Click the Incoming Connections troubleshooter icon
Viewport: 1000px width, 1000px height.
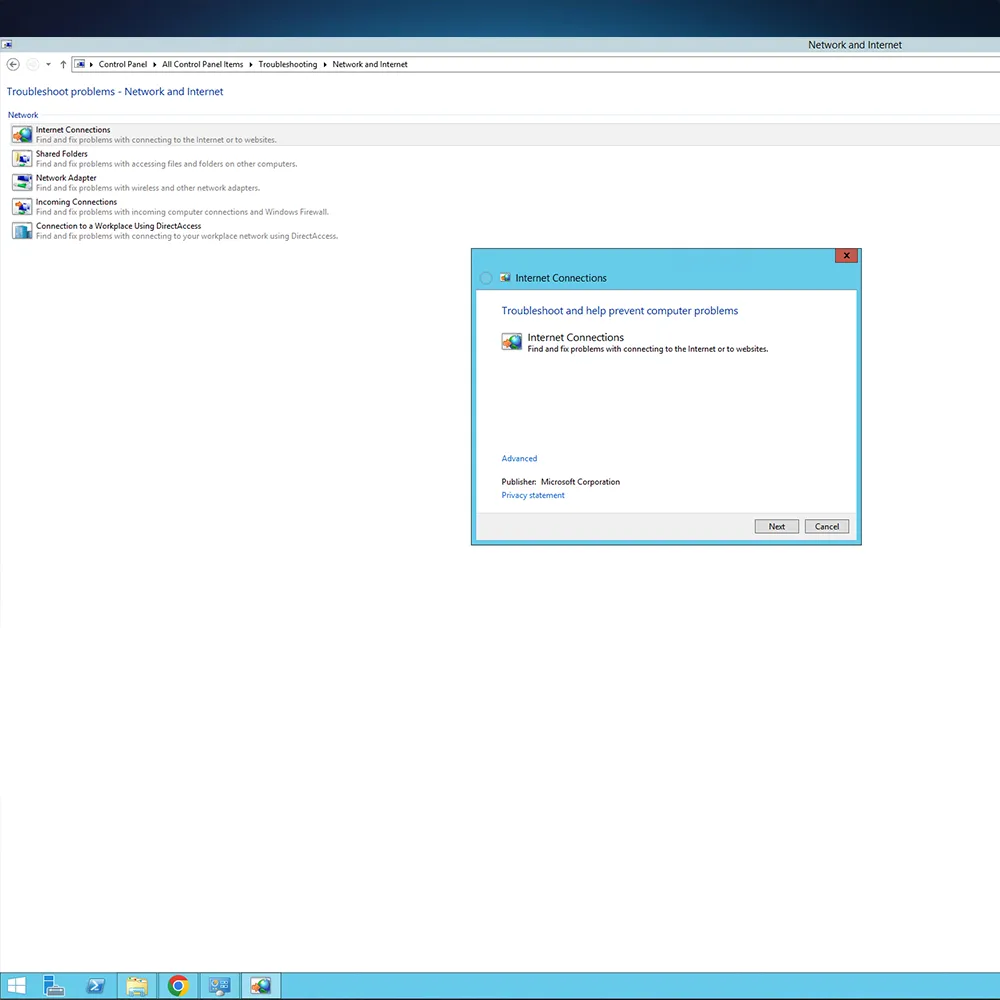coord(21,206)
